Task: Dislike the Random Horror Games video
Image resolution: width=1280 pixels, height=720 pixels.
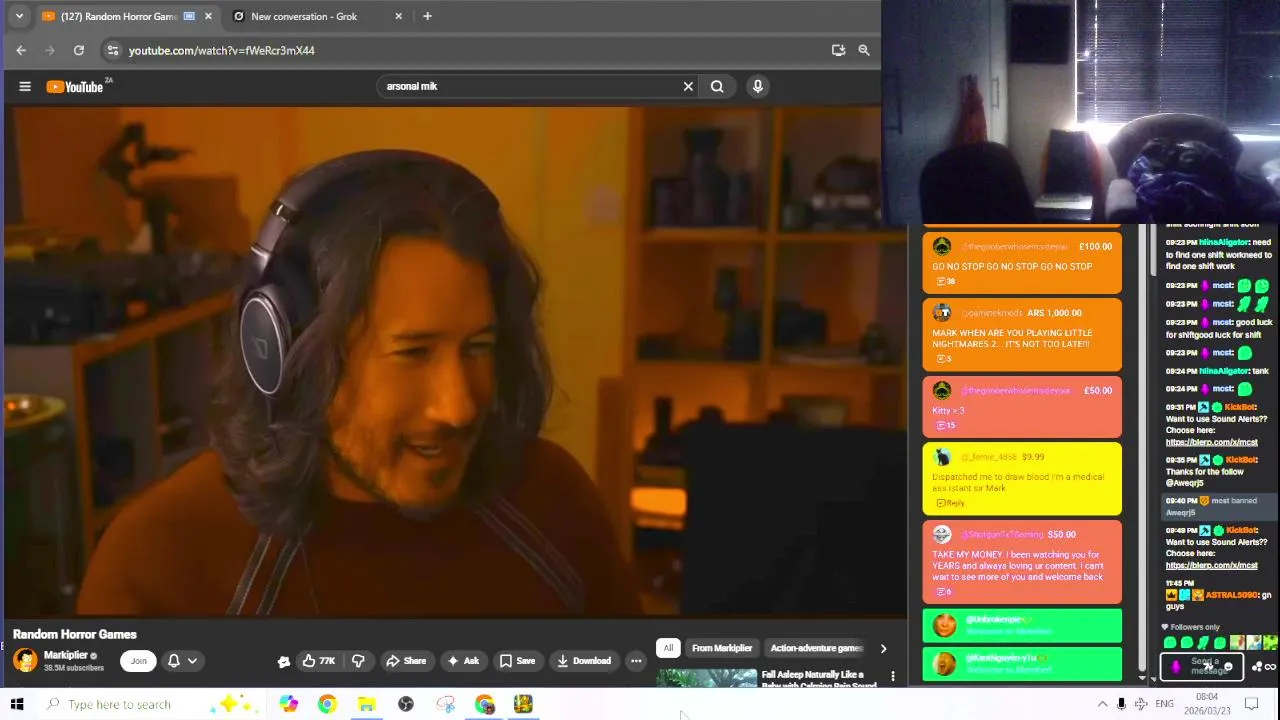Action: coord(358,661)
